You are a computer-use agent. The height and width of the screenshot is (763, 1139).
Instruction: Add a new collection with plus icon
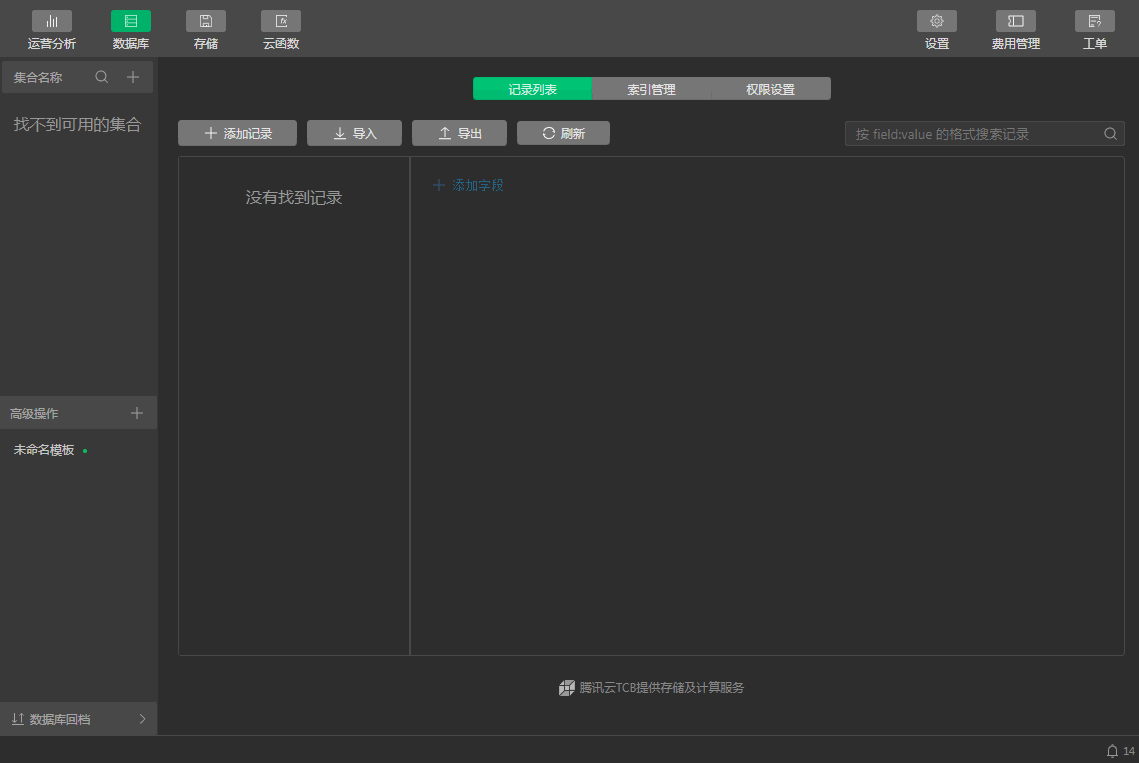pos(133,77)
